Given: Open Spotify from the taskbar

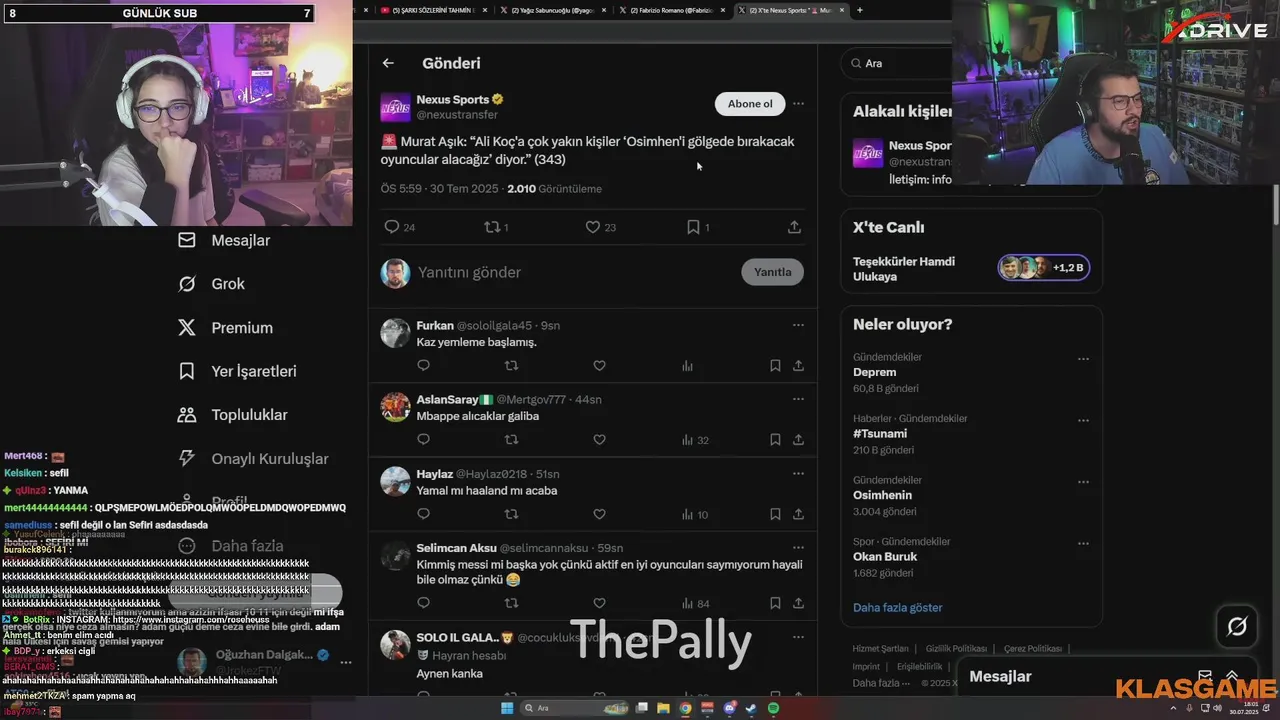Looking at the screenshot, I should coord(774,708).
